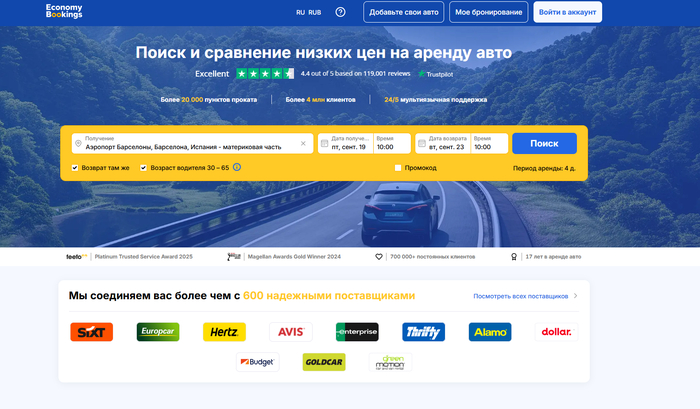Clear the pickup location with X icon

tap(305, 144)
